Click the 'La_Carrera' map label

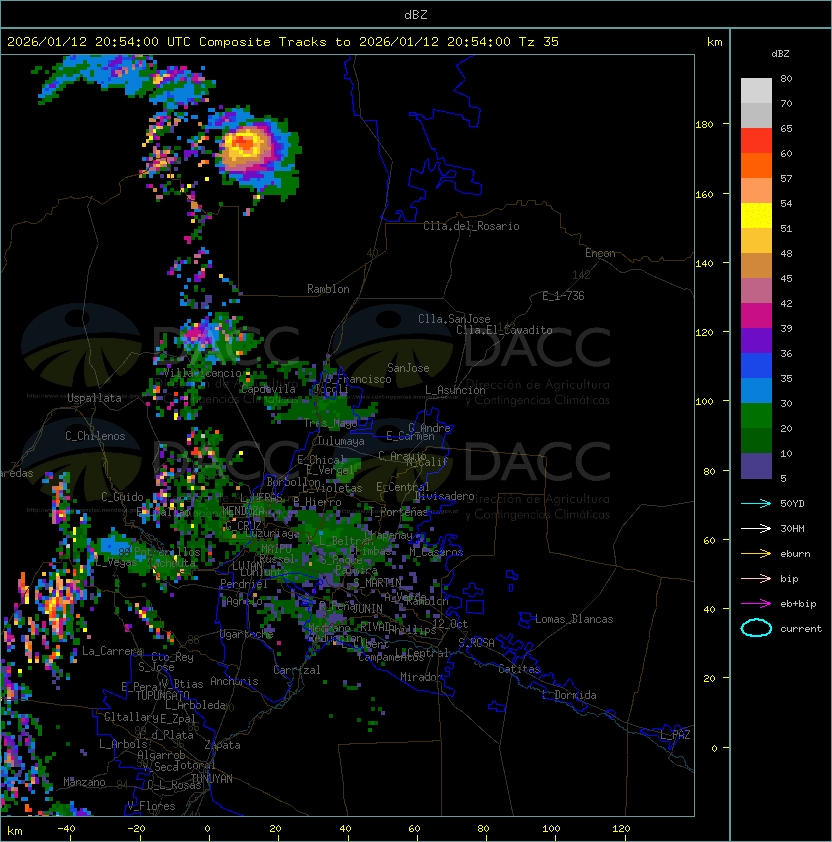[x=112, y=651]
